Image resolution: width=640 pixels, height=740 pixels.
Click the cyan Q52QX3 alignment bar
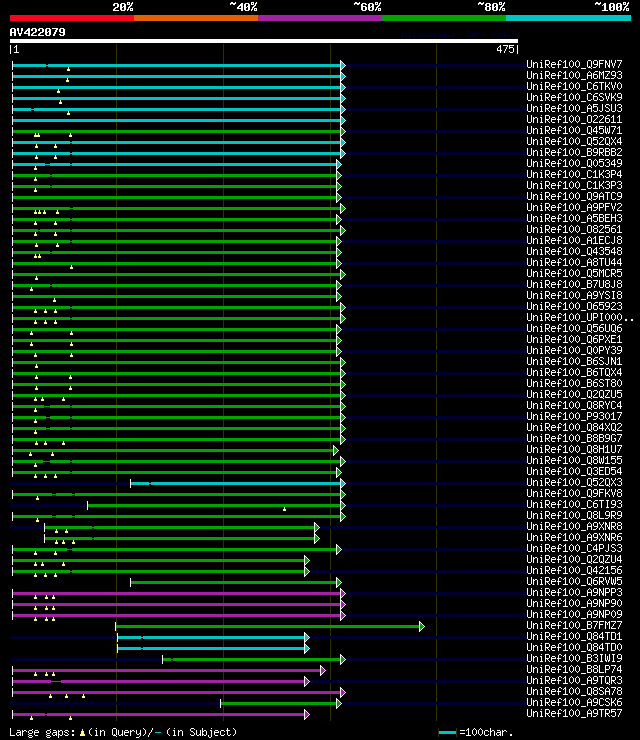(236, 483)
